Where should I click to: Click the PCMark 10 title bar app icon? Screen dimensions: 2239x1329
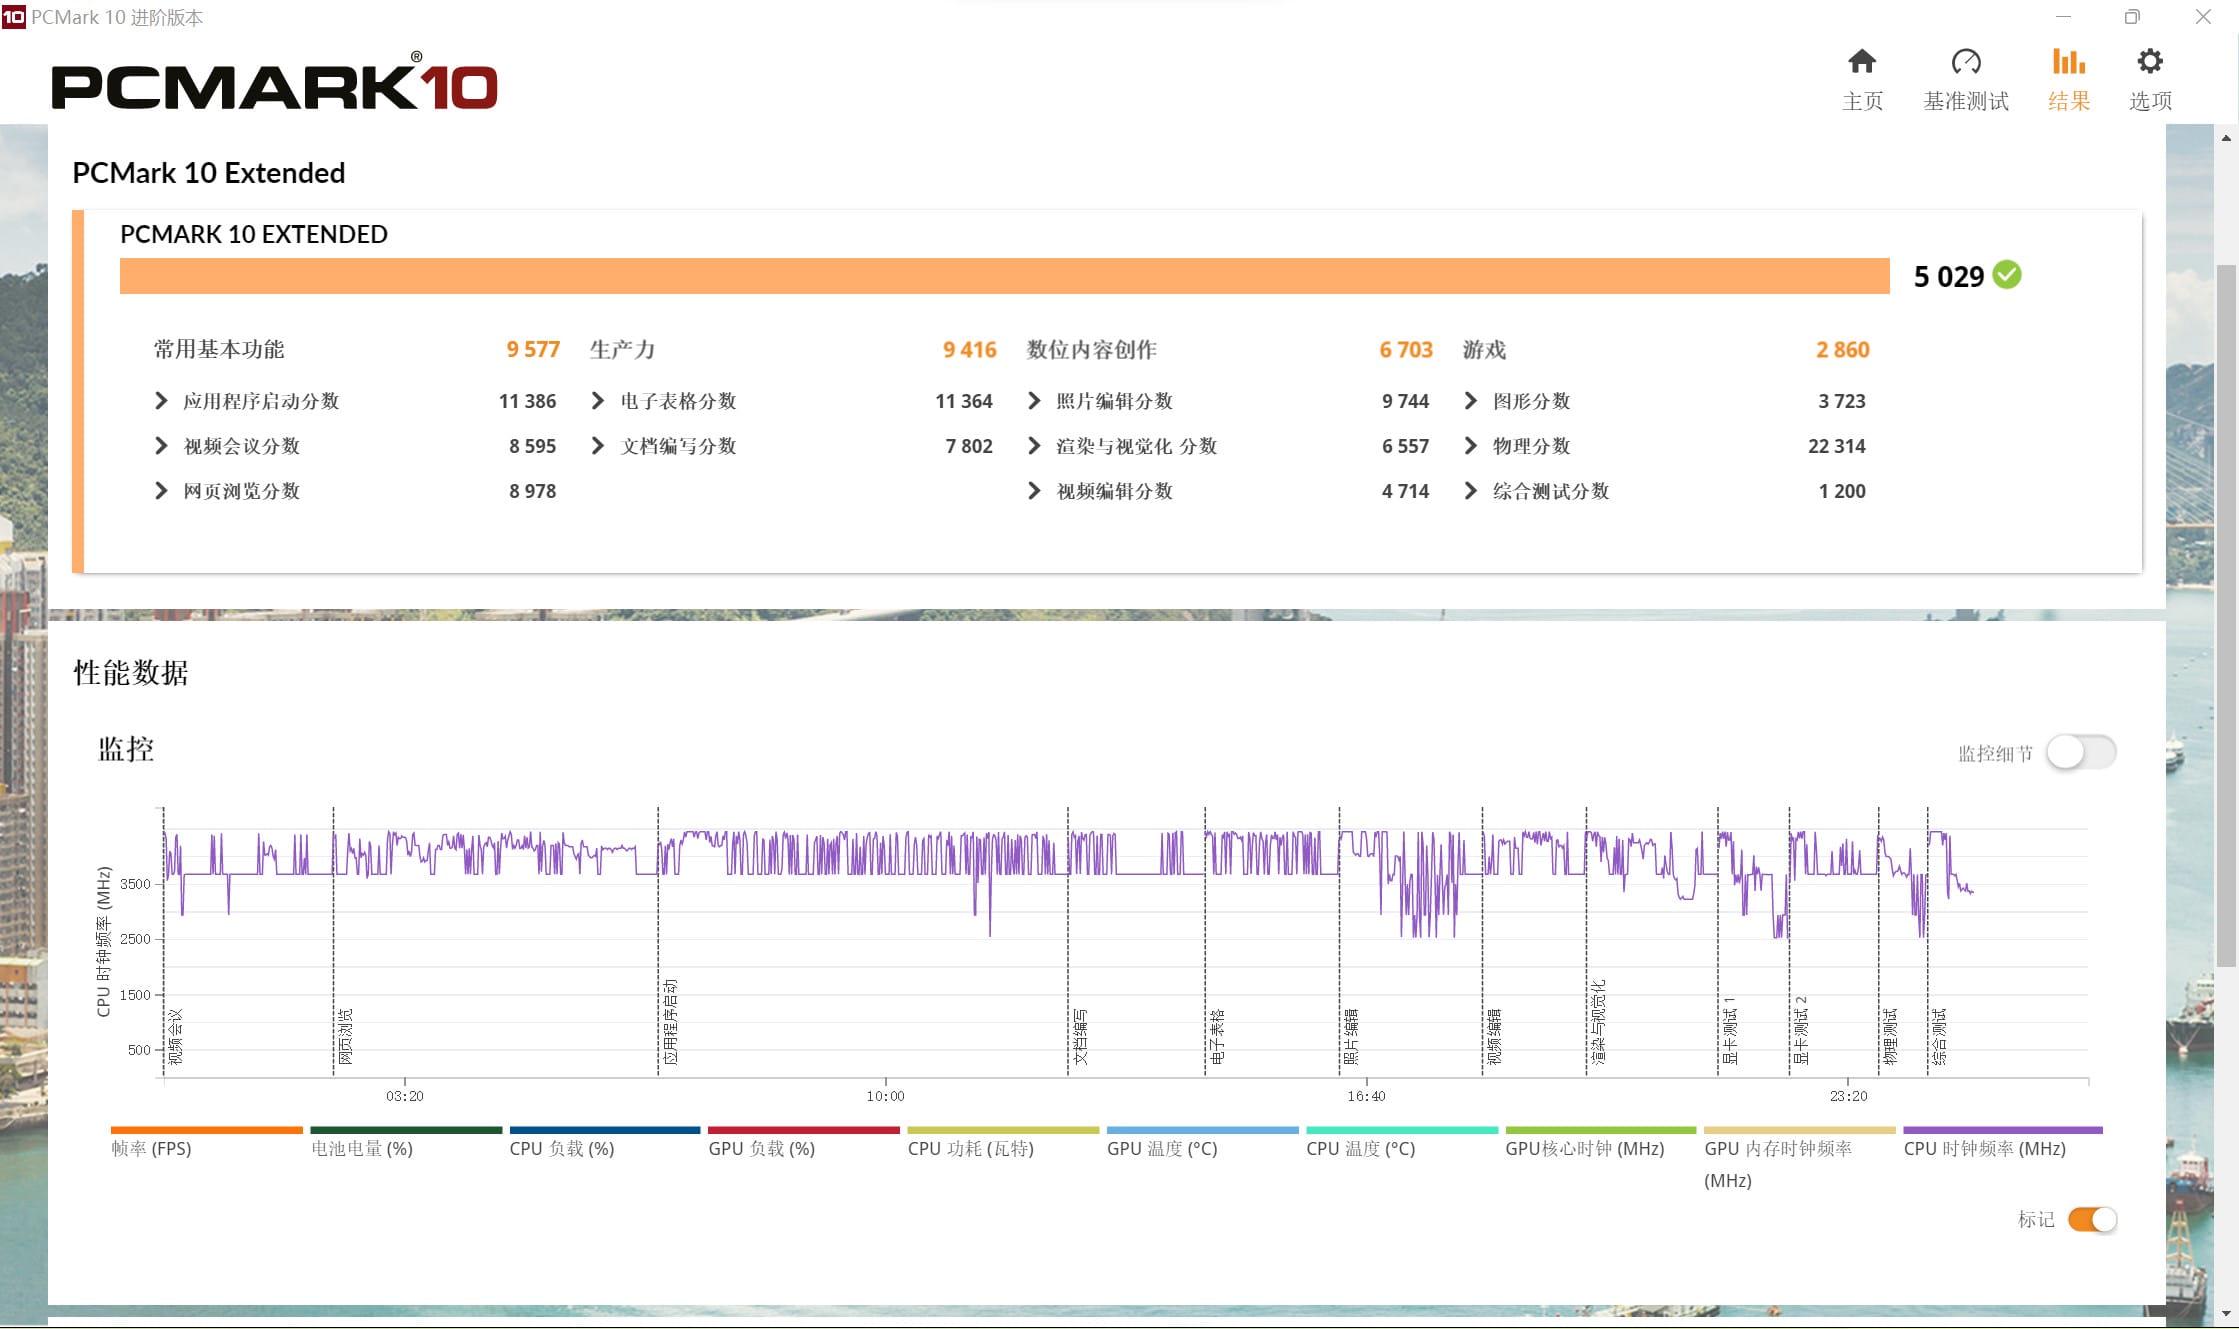pos(13,17)
